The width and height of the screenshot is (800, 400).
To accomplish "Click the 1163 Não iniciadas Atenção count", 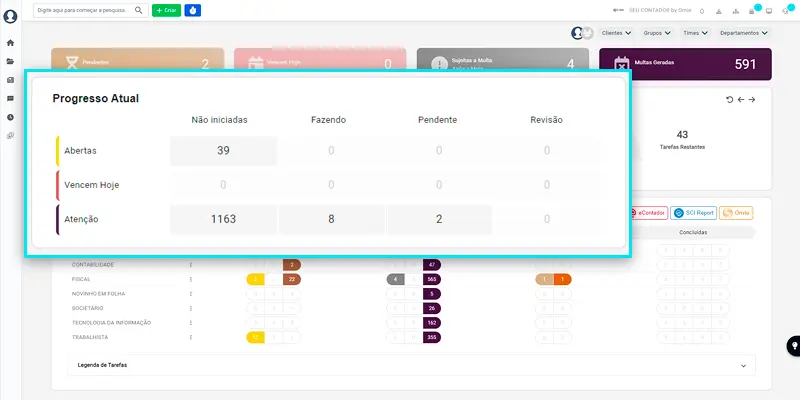I will [223, 219].
